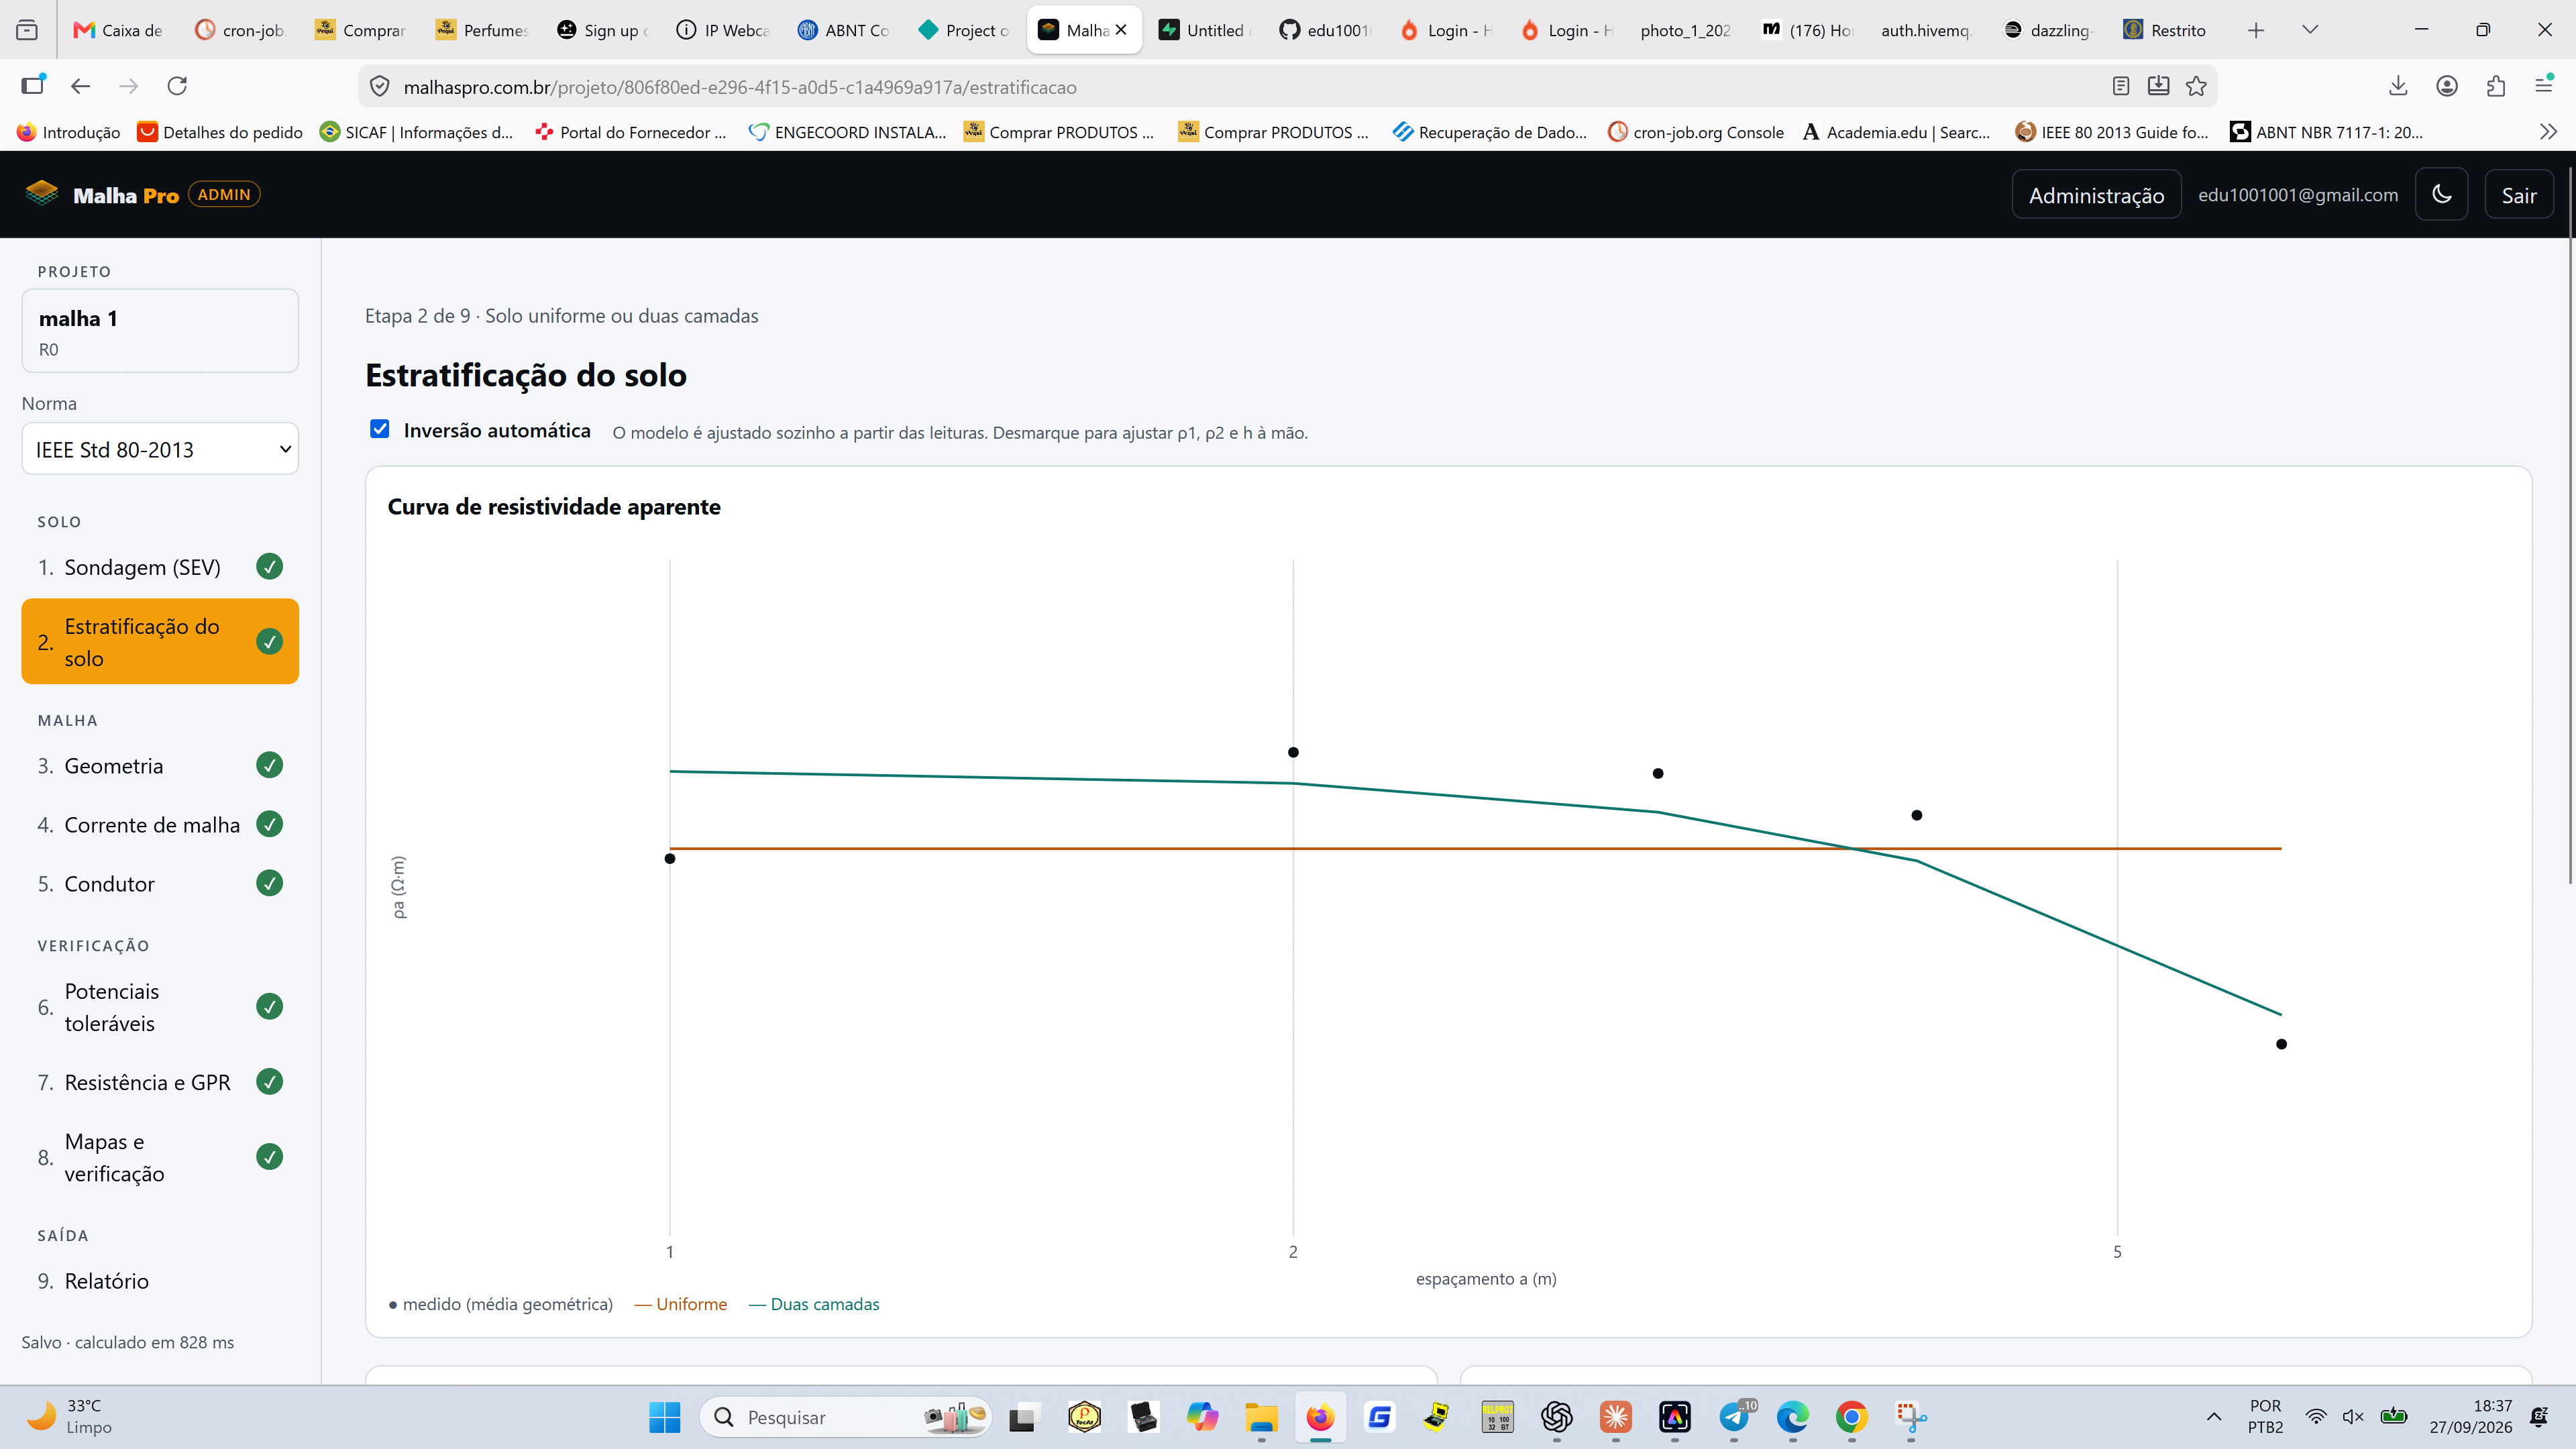Image resolution: width=2576 pixels, height=1449 pixels.
Task: Go back with browser back arrow
Action: pos(81,86)
